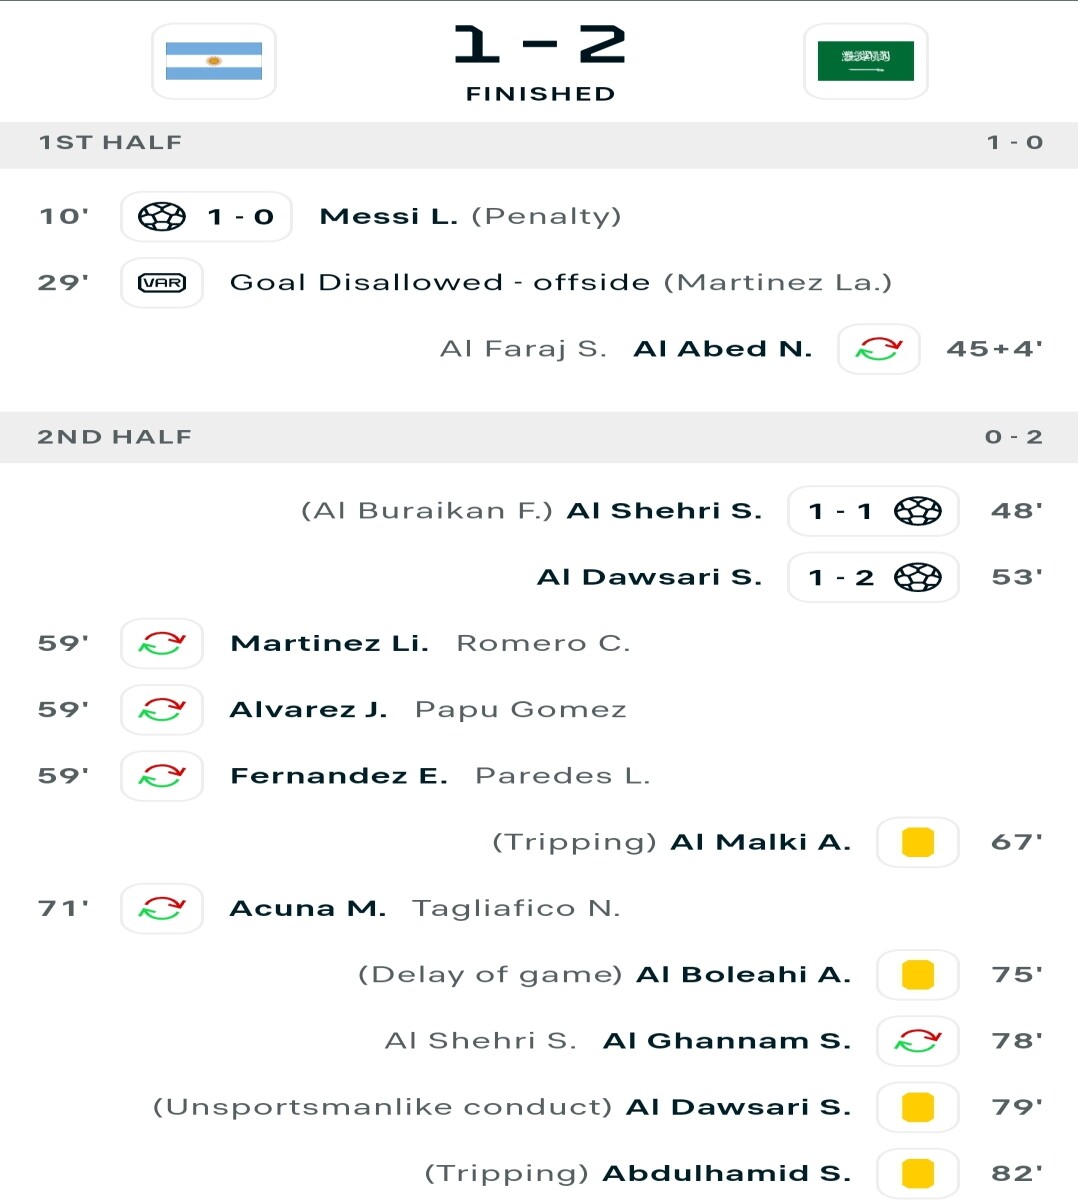This screenshot has width=1078, height=1200.
Task: Select the 1ST HALF section header
Action: 539,143
